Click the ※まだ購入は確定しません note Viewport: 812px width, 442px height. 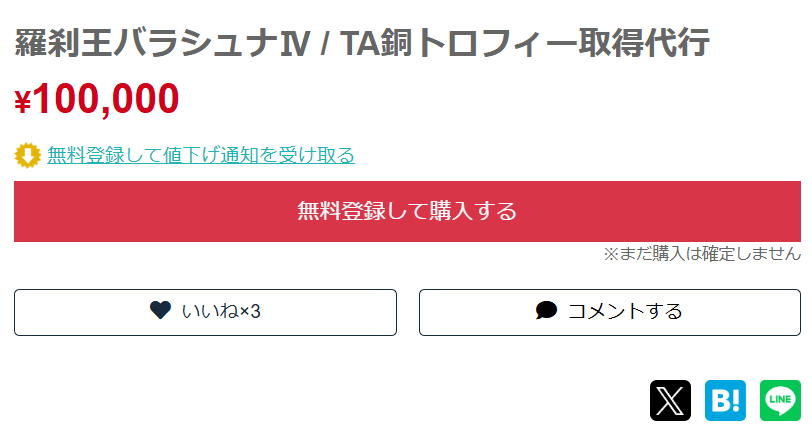[x=702, y=254]
